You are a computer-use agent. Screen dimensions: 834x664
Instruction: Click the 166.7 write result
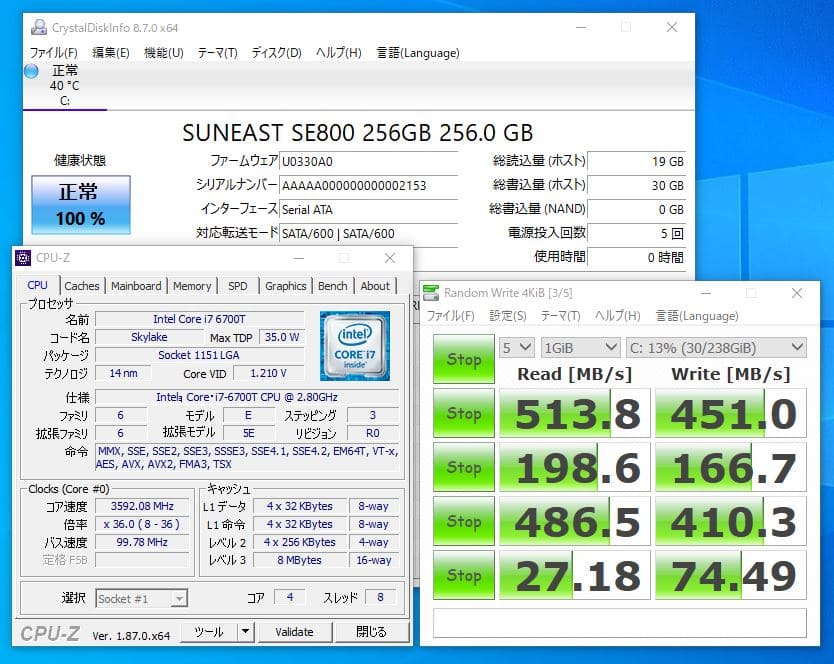click(x=731, y=467)
